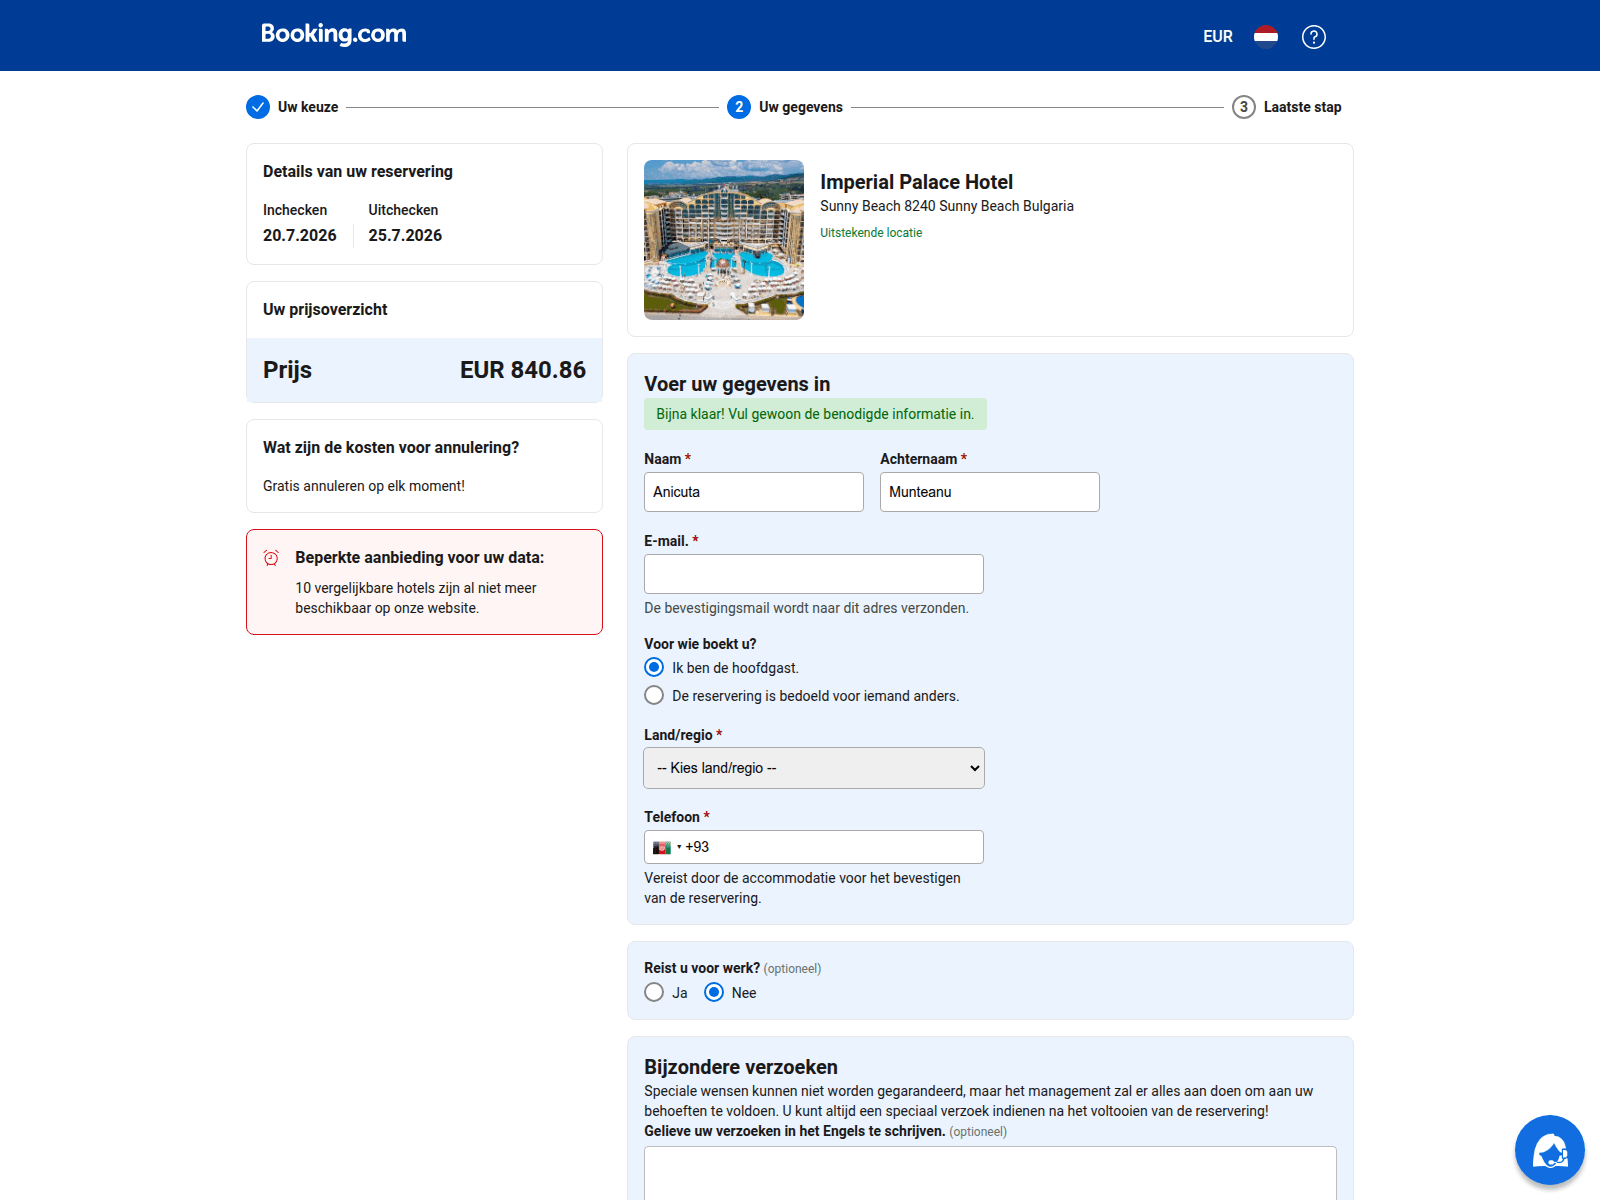
Task: Click the Achternaam field with Munteanu
Action: [990, 492]
